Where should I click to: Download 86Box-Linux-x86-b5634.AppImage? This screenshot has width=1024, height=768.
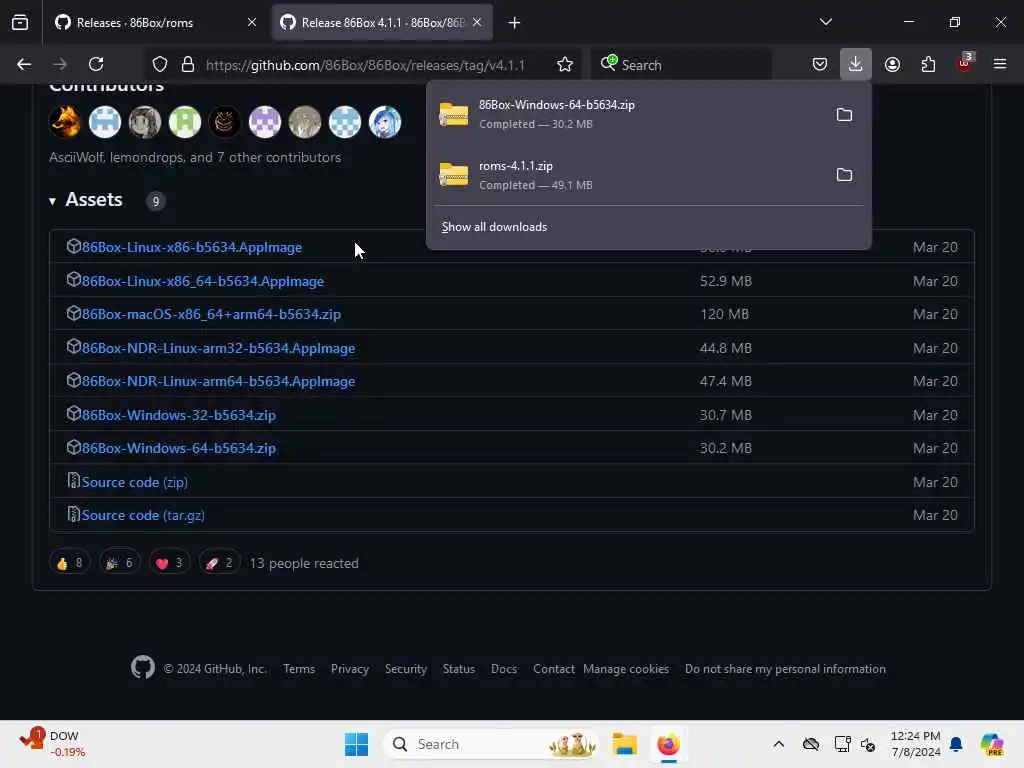(x=191, y=247)
